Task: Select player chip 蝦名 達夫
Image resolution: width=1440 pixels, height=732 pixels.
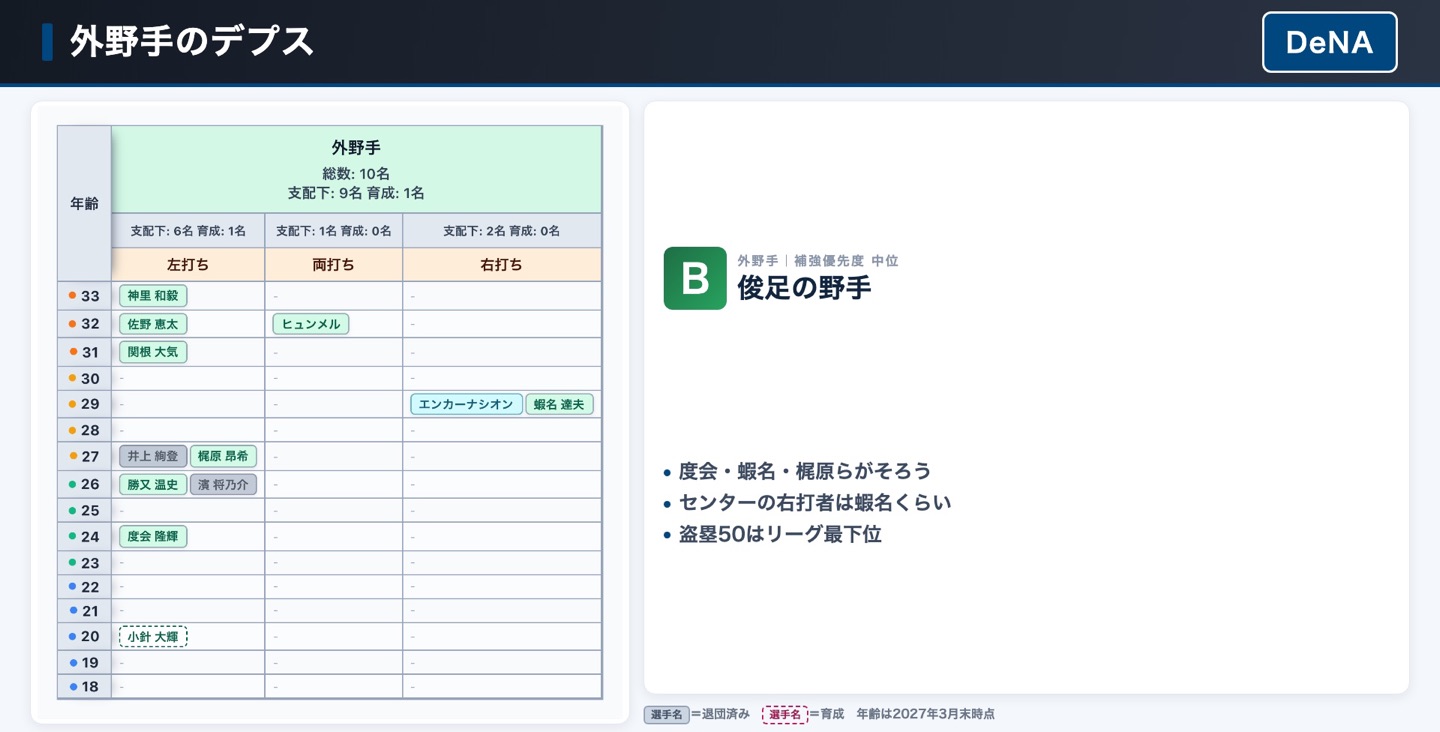Action: (x=559, y=404)
